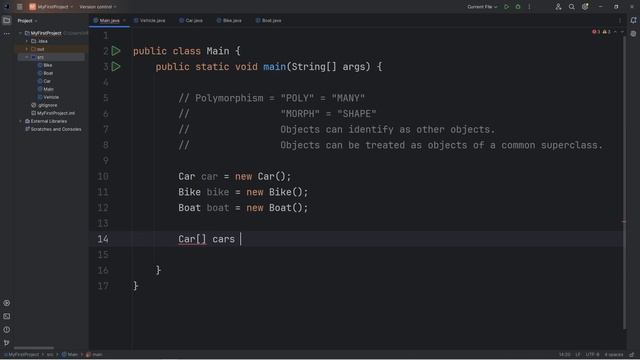Change line separator LF in status bar
The image size is (640, 360).
(x=578, y=355)
